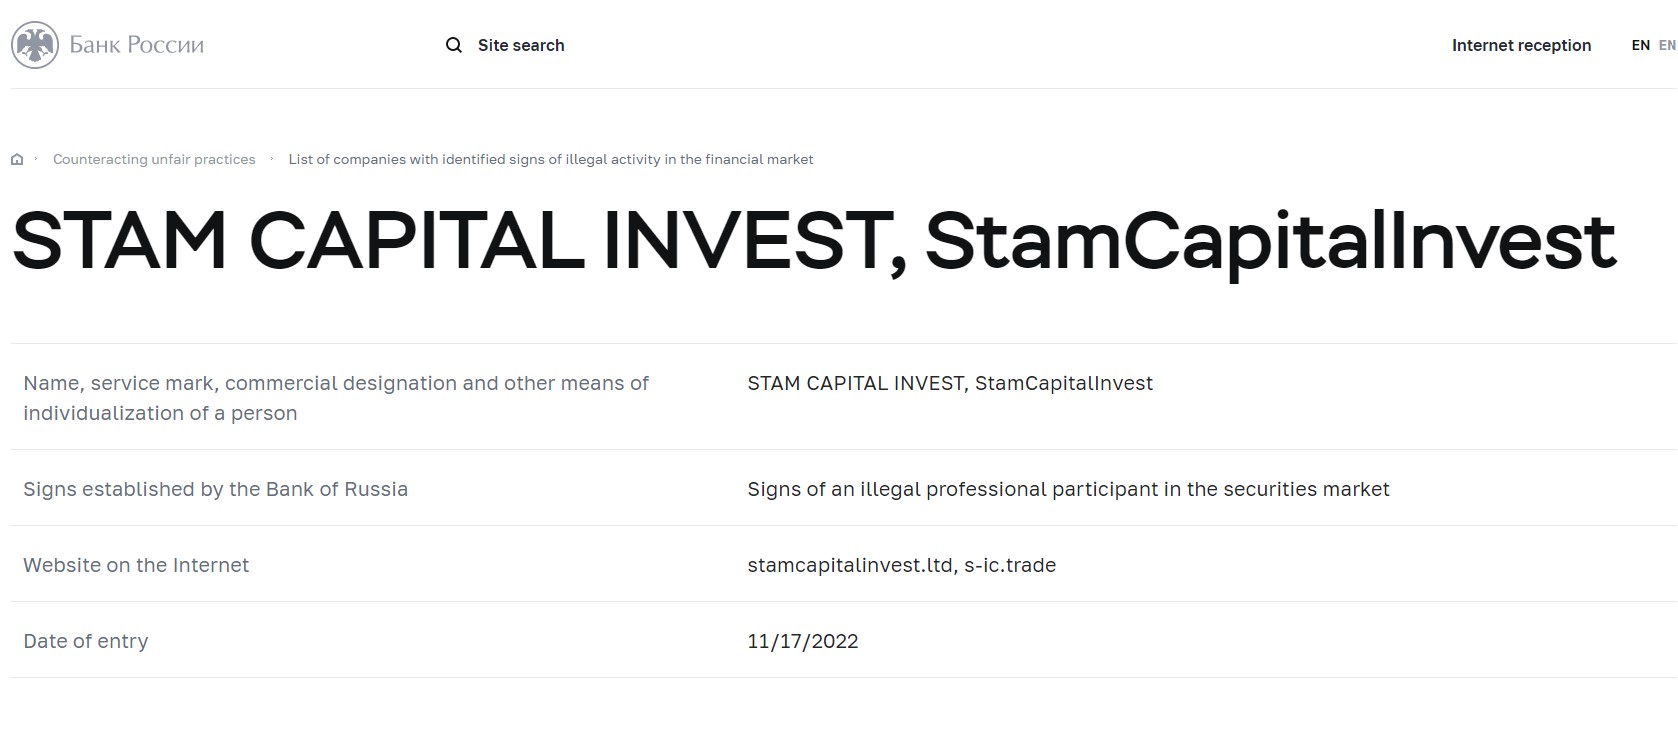Image resolution: width=1678 pixels, height=756 pixels.
Task: Open the List of companies breadcrumb link
Action: click(x=551, y=159)
